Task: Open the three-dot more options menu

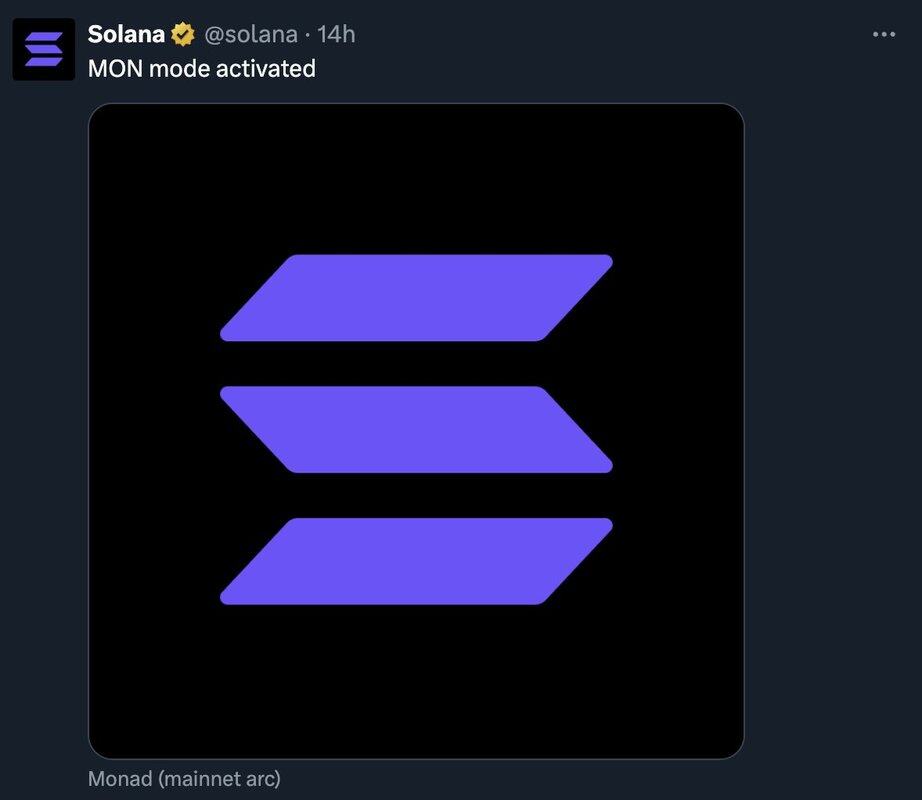Action: (883, 34)
